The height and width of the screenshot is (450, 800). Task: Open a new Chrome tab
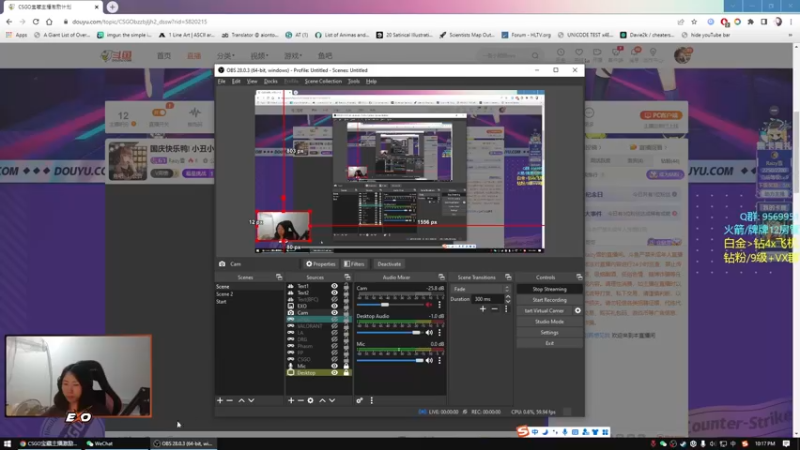[x=112, y=7]
